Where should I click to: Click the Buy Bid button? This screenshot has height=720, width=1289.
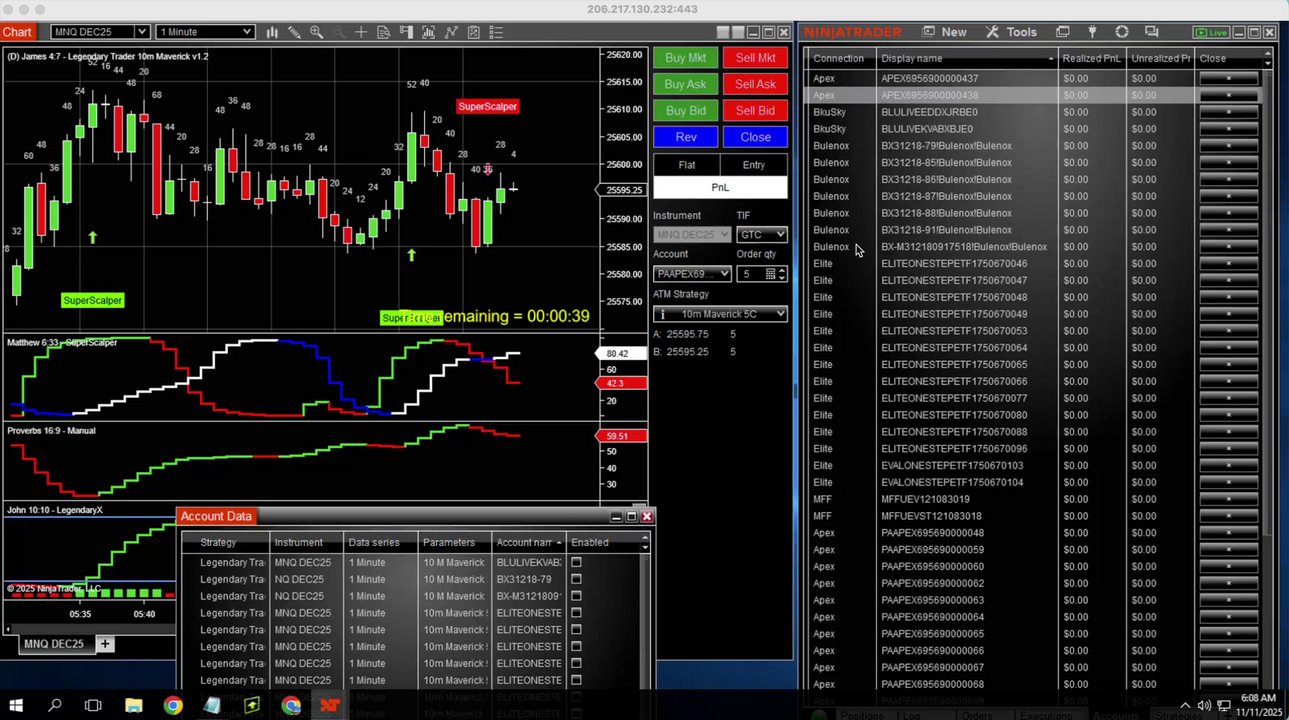[685, 110]
